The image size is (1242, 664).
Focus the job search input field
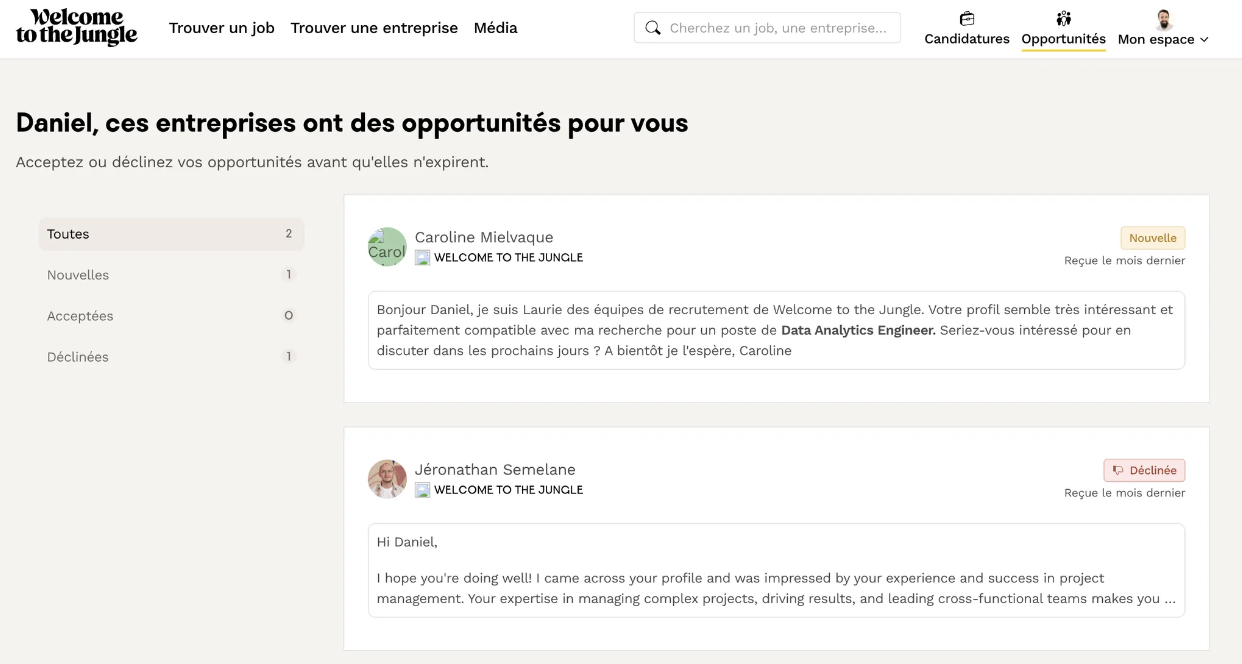(778, 28)
